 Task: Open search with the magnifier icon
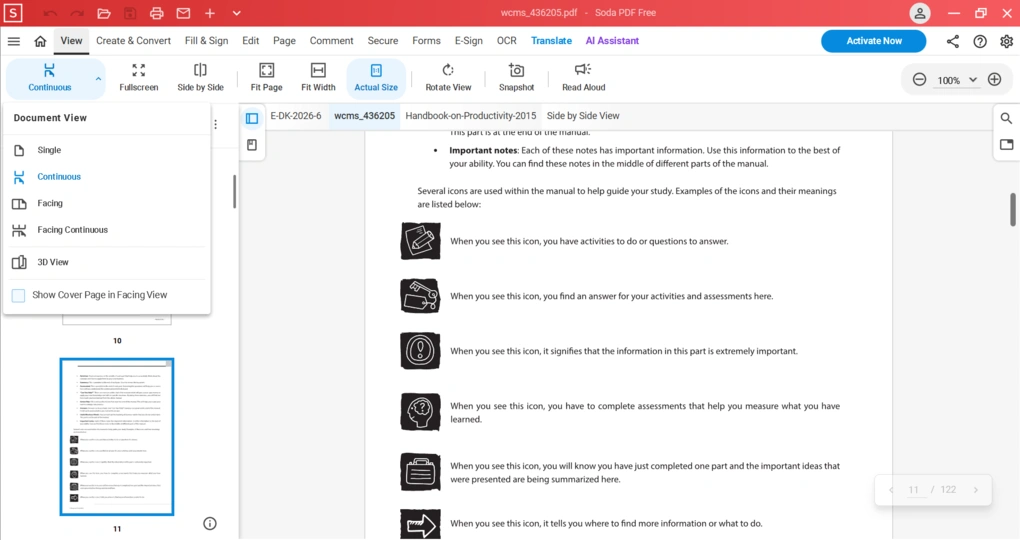tap(1006, 118)
